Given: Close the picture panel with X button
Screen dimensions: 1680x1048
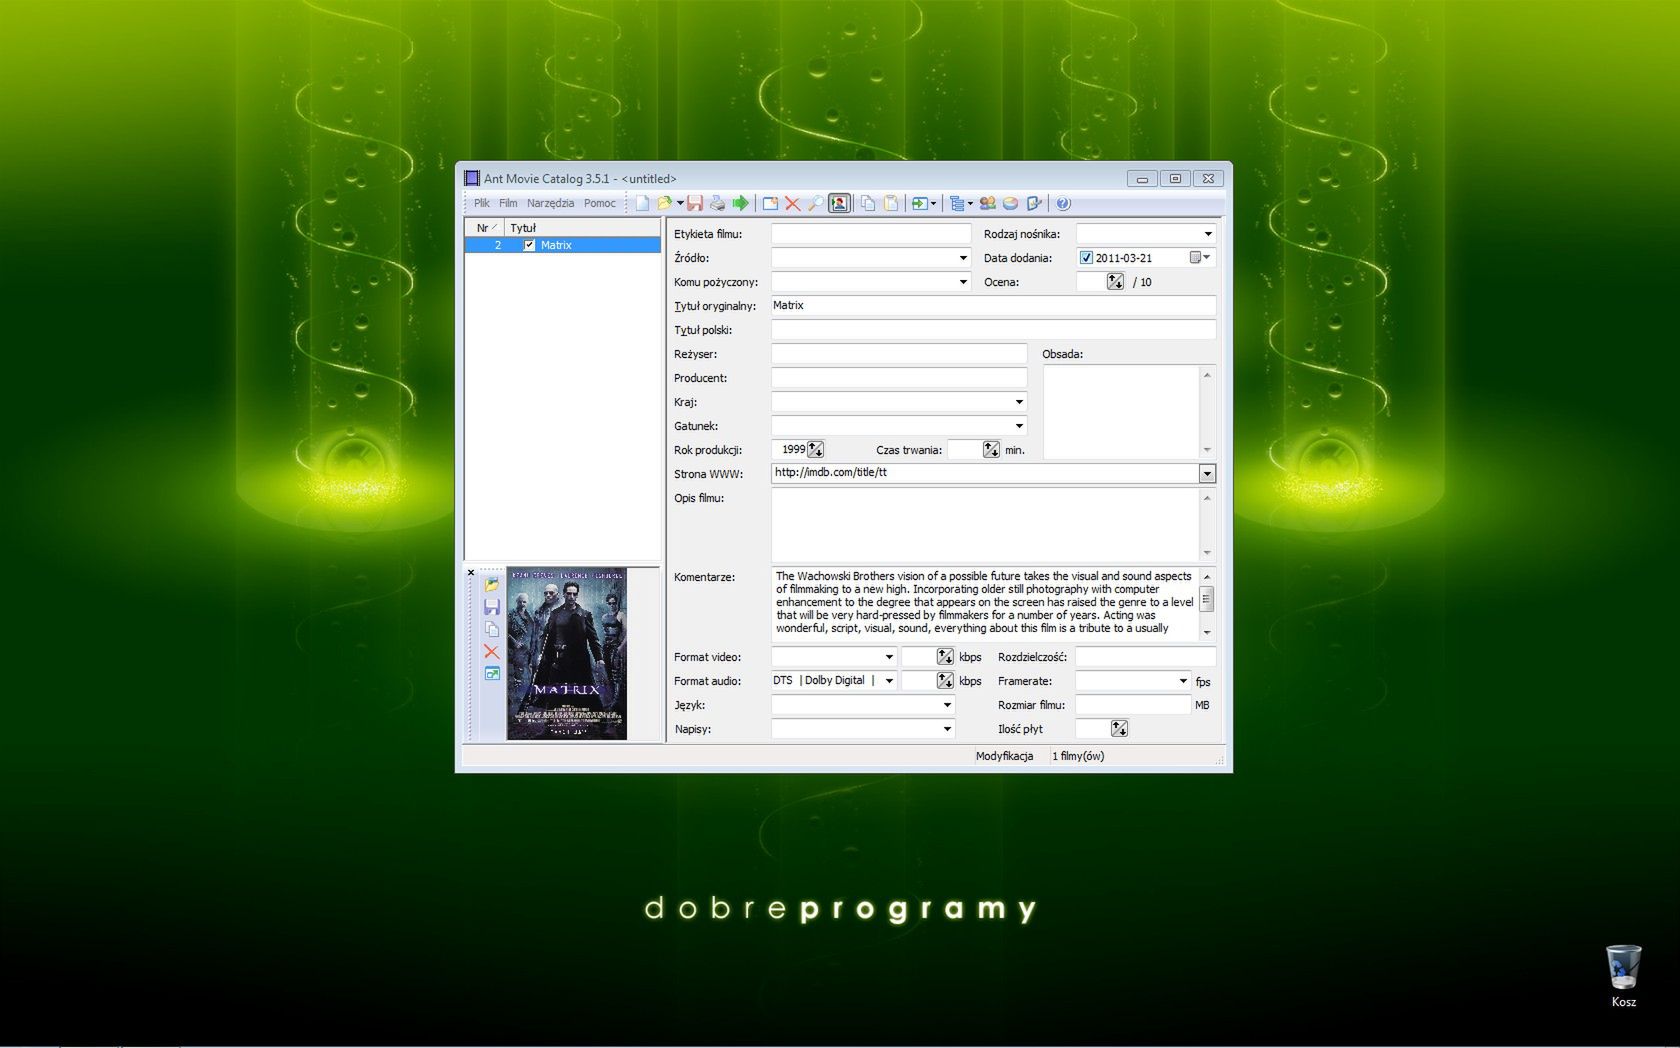Looking at the screenshot, I should (x=471, y=572).
